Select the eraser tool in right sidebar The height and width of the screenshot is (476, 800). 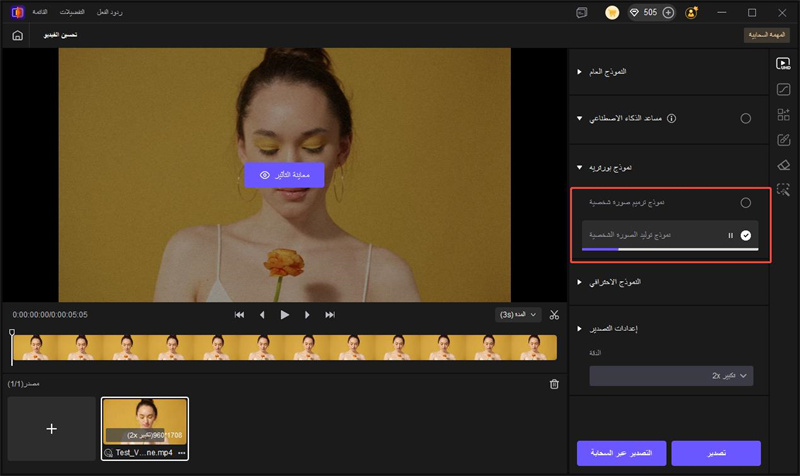[x=784, y=164]
